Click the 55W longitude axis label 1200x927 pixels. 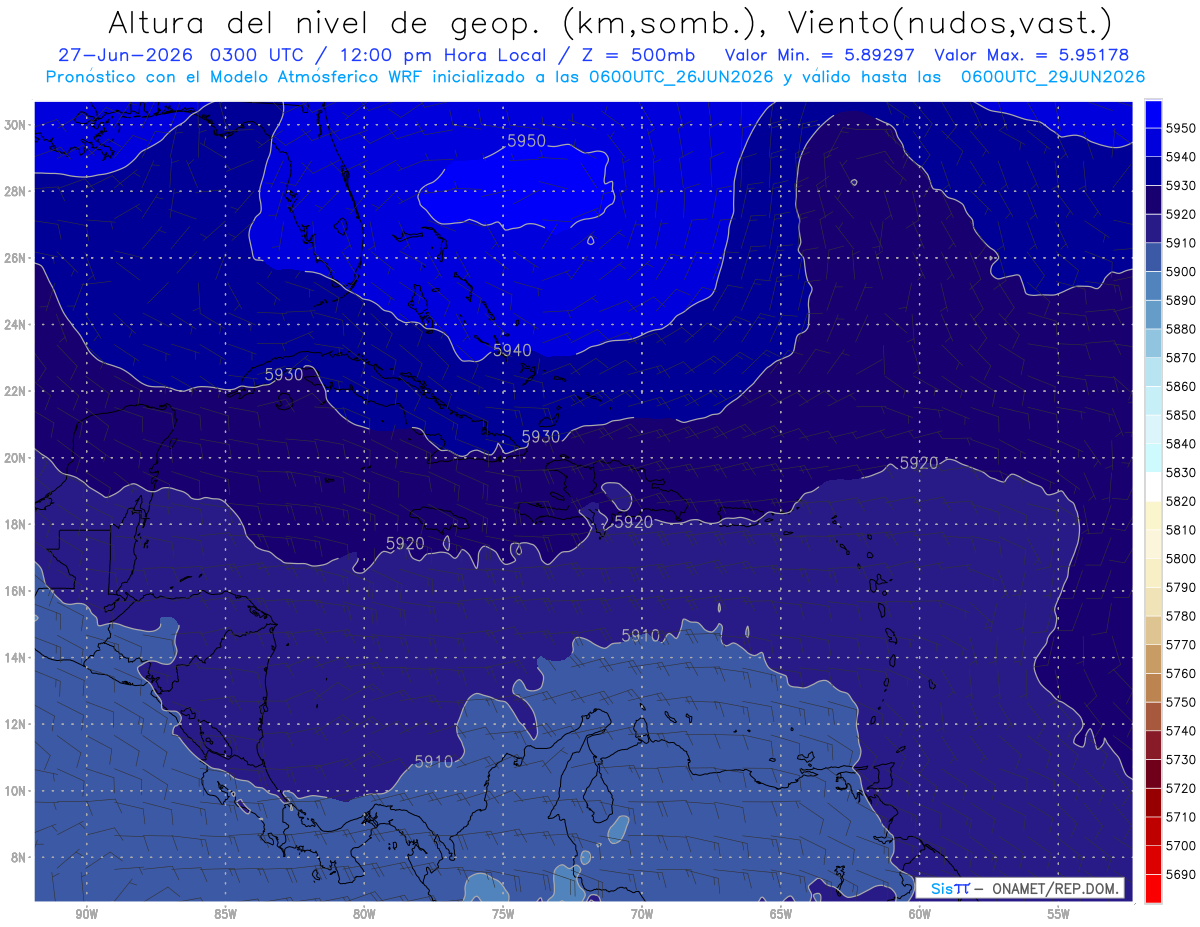click(x=1059, y=914)
